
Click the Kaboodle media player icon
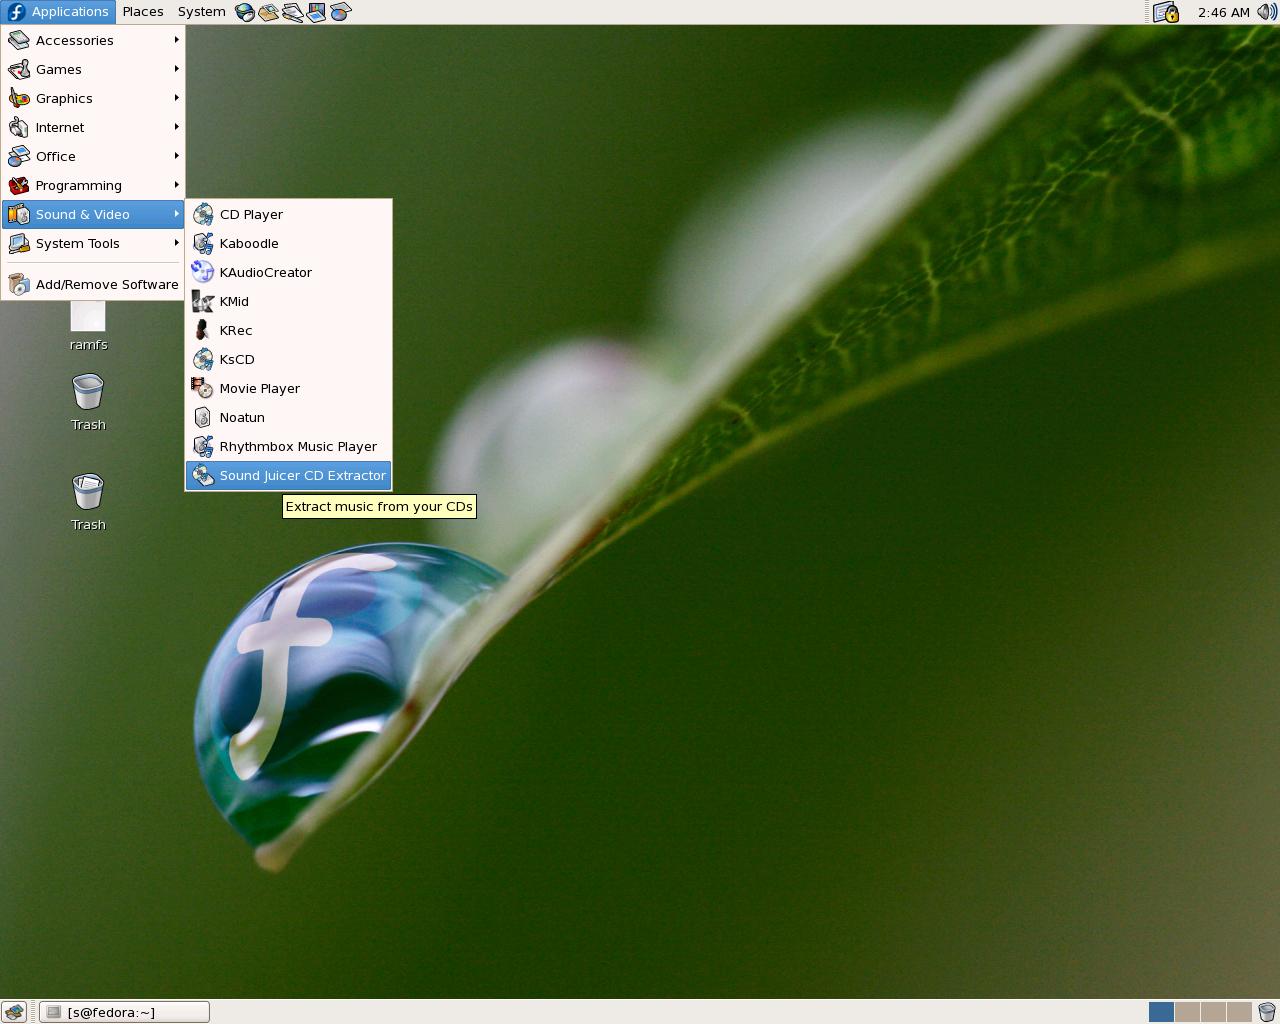[x=203, y=243]
